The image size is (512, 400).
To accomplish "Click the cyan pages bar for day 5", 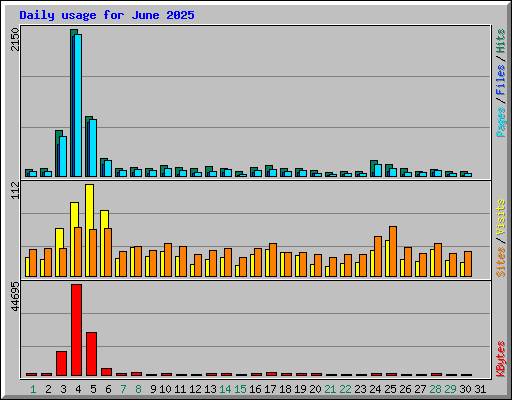I will tap(93, 148).
